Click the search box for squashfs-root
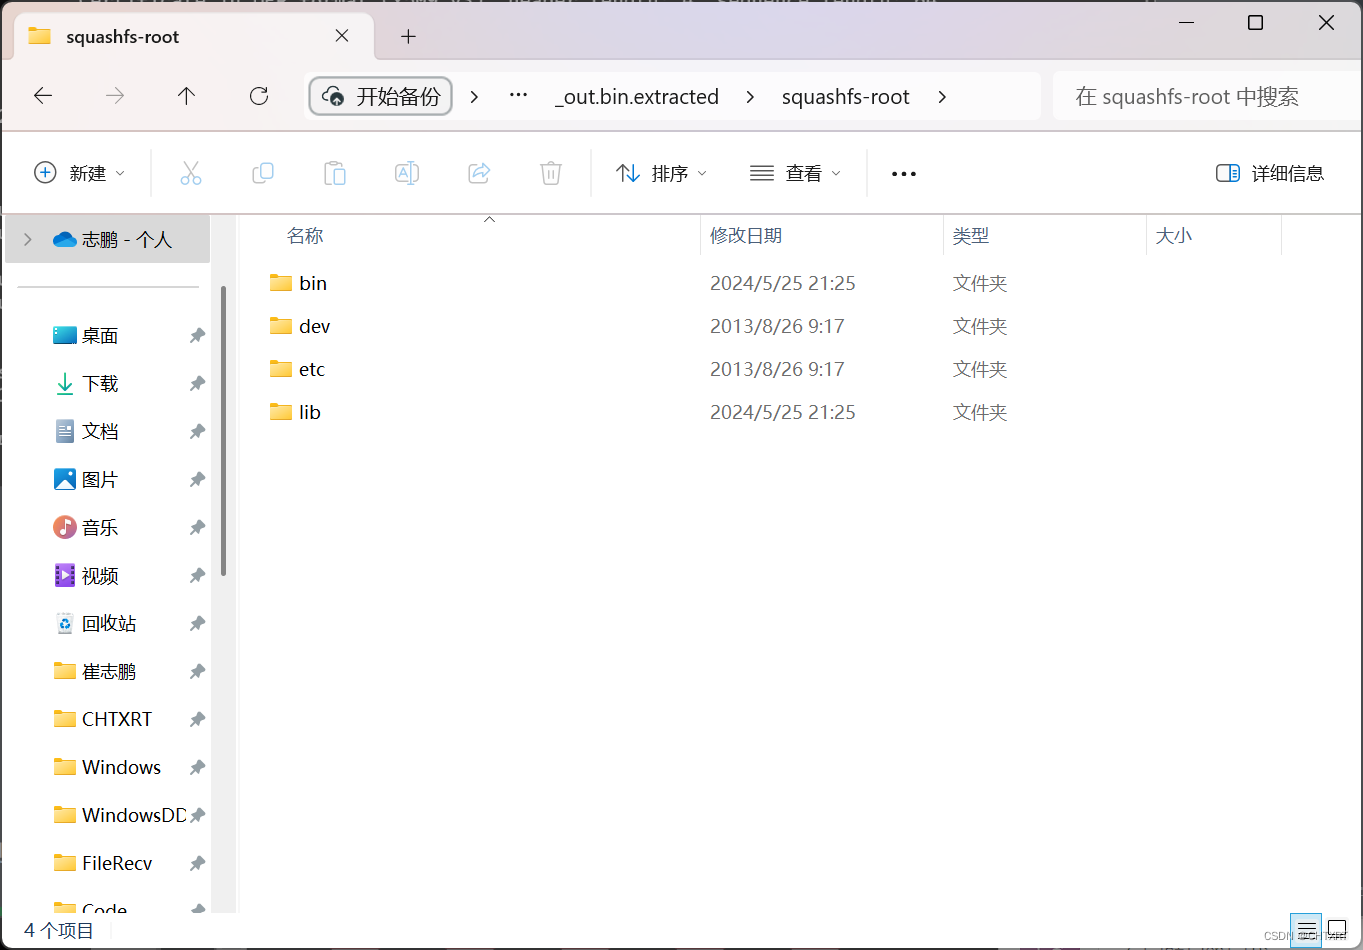This screenshot has width=1363, height=950. (1205, 97)
